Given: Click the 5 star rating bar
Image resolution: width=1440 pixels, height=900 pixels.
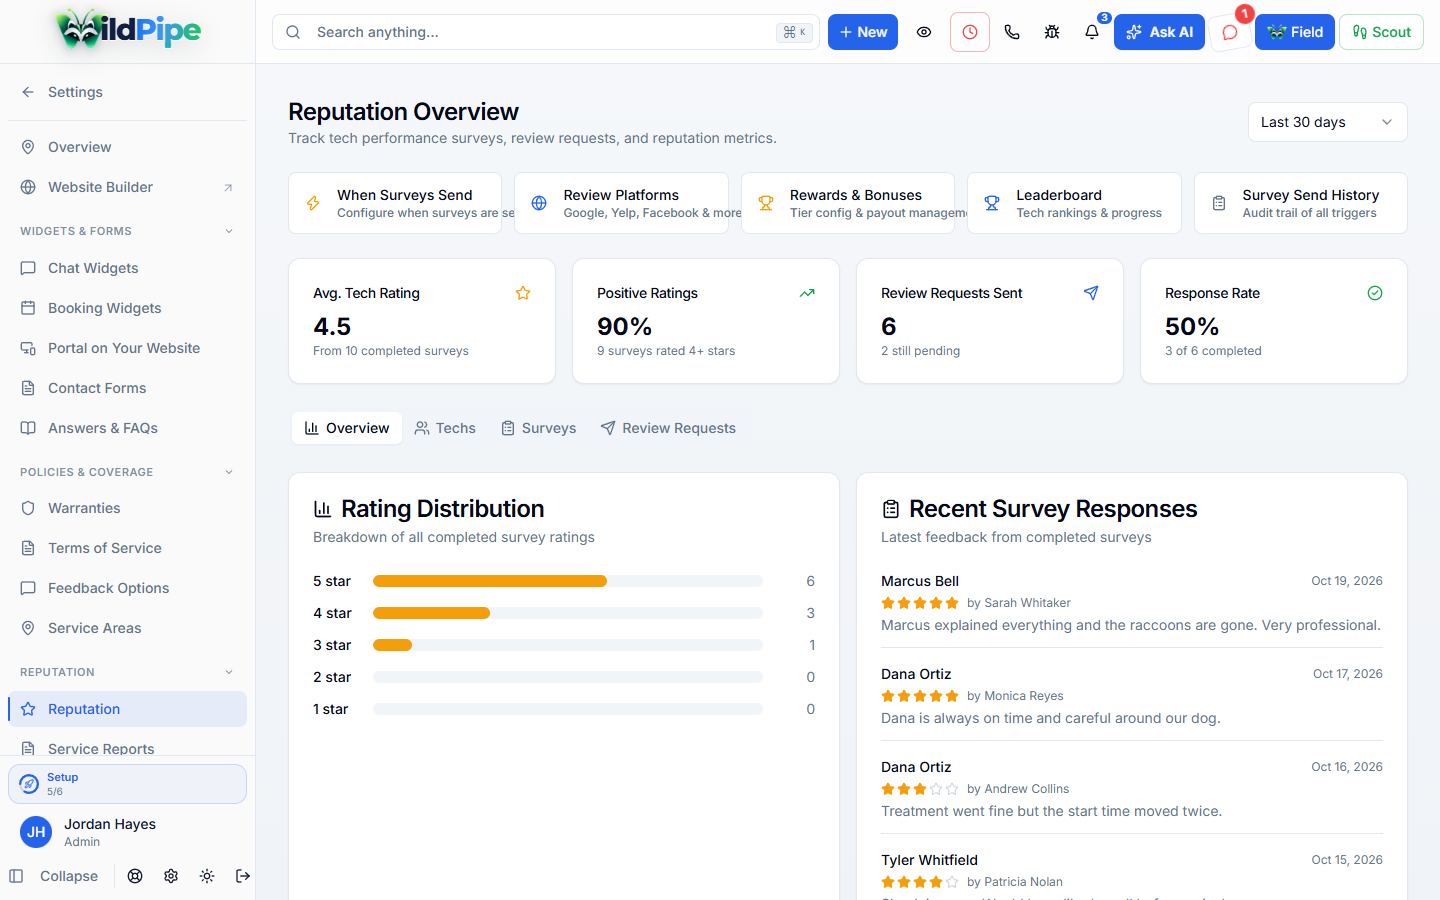Looking at the screenshot, I should coord(568,581).
